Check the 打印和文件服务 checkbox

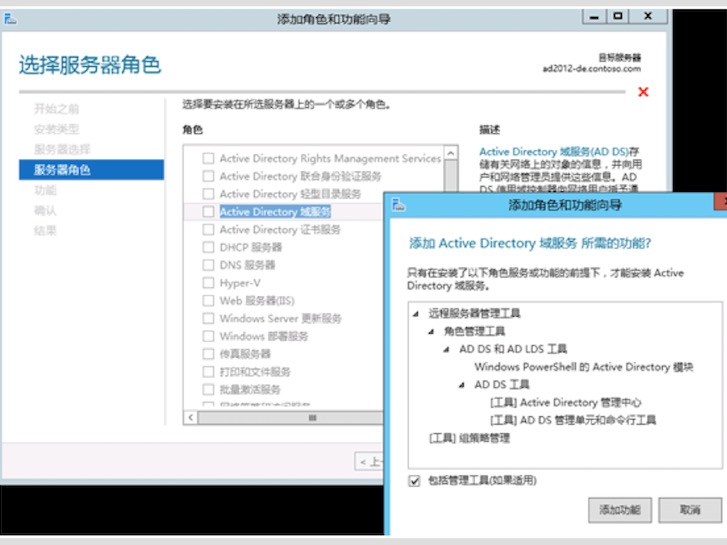208,372
